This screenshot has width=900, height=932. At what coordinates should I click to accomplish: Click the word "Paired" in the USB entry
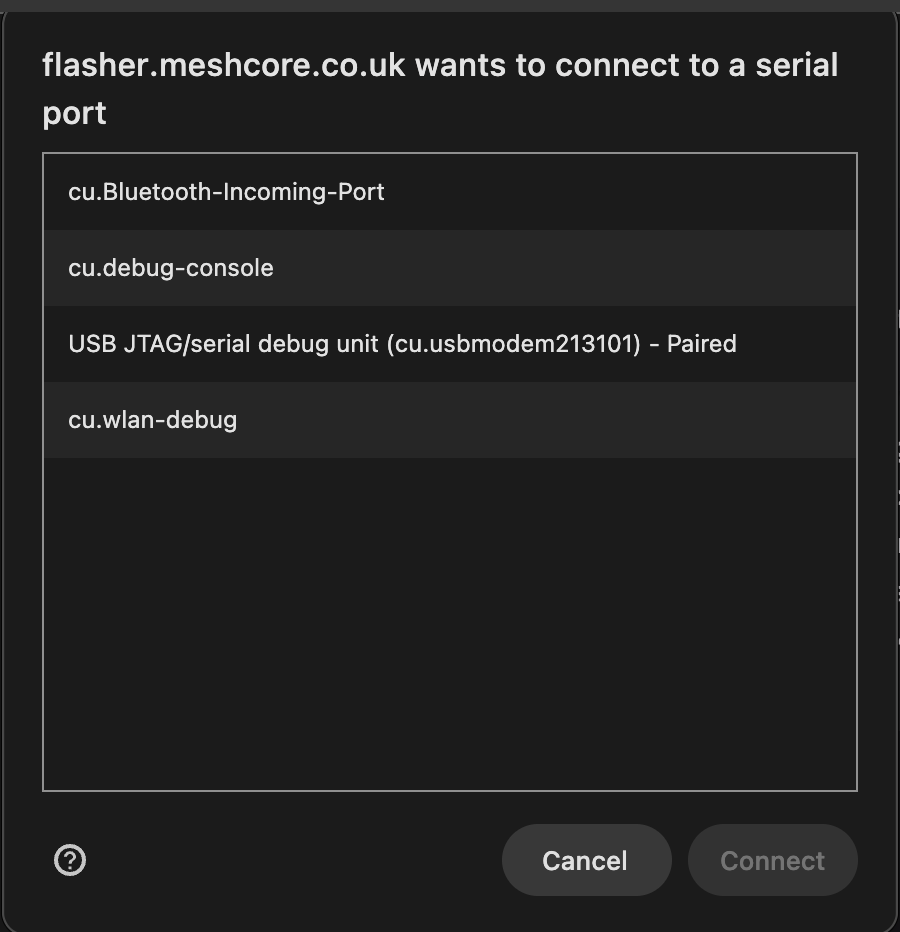[x=701, y=344]
